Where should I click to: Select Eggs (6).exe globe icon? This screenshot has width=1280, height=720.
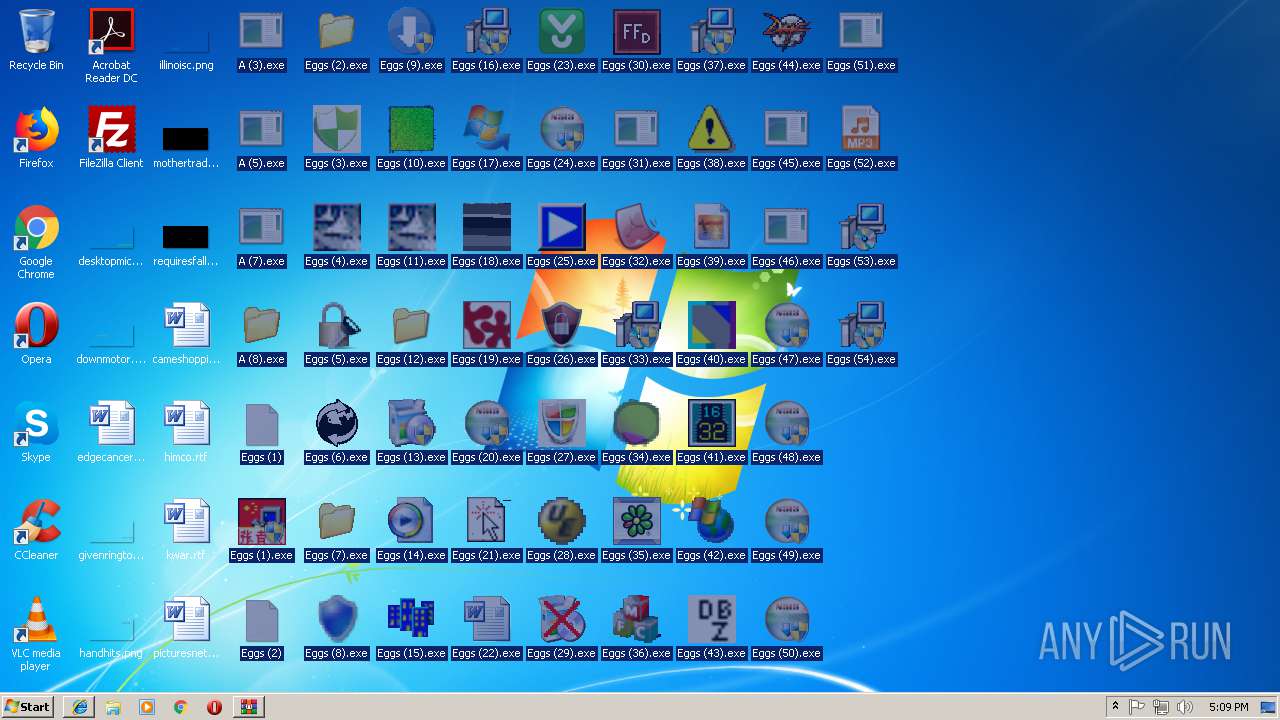[336, 424]
